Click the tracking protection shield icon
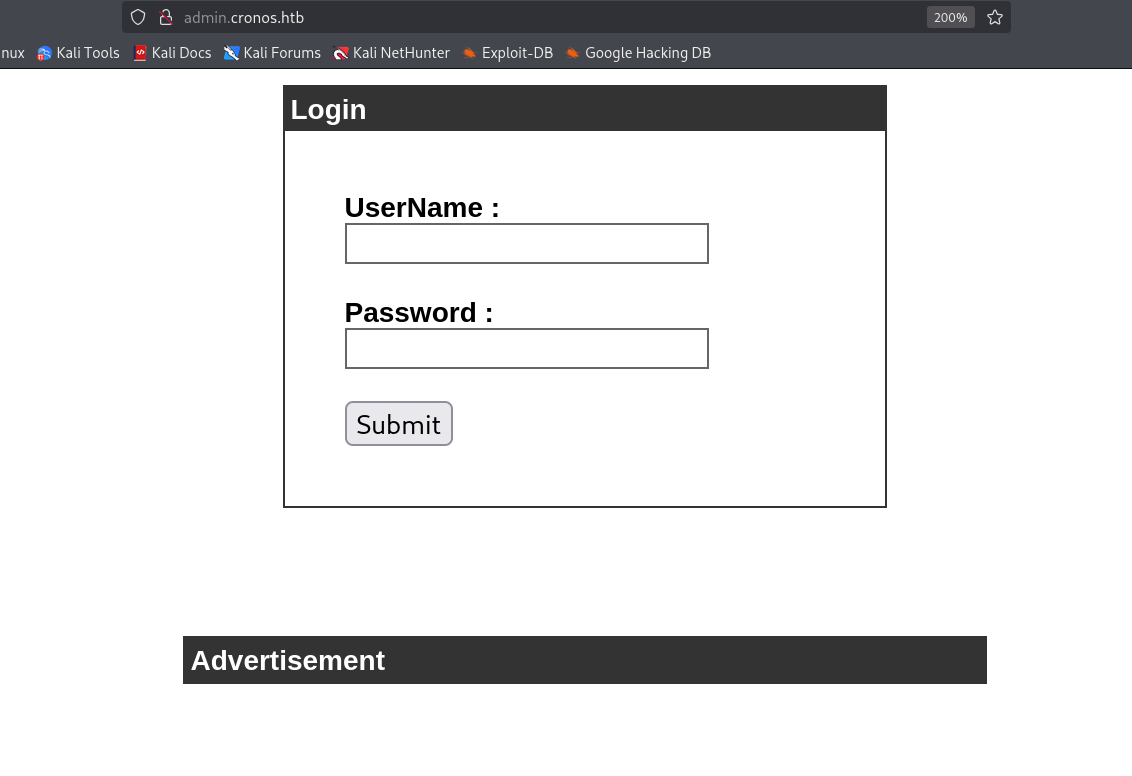1132x776 pixels. [x=138, y=17]
